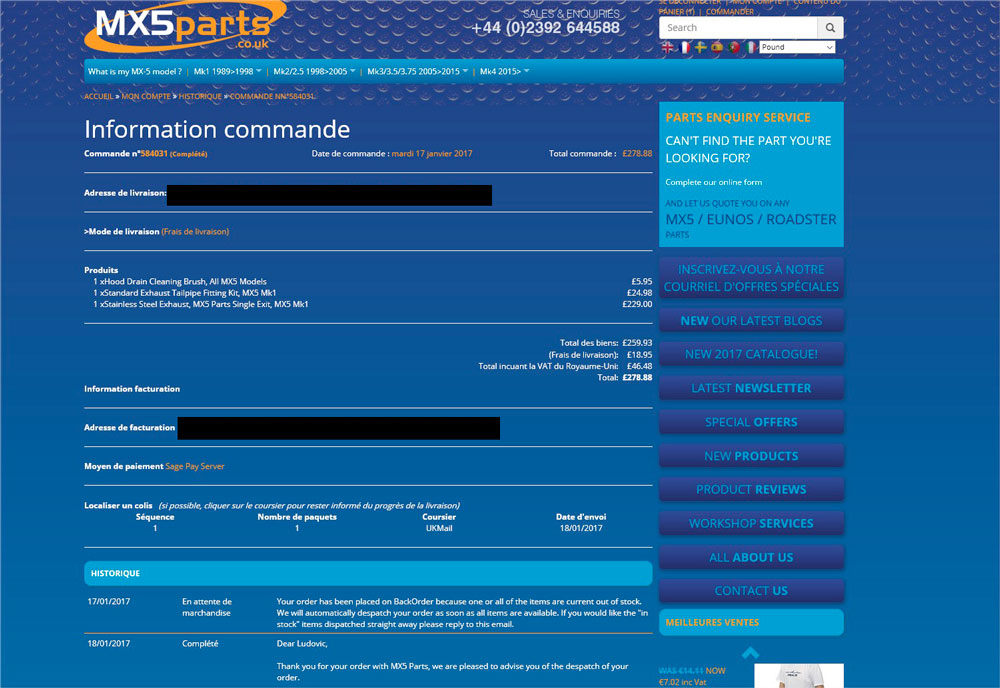1000x688 pixels.
Task: Open the Parts Enquiry Service banner
Action: (751, 174)
